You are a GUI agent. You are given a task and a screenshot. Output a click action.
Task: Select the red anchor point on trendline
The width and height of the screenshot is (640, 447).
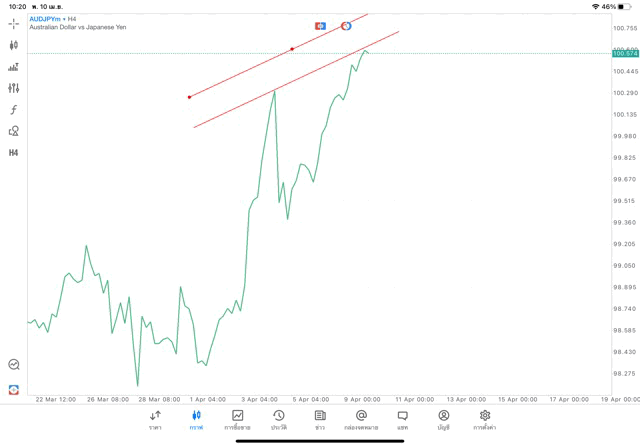tap(292, 49)
